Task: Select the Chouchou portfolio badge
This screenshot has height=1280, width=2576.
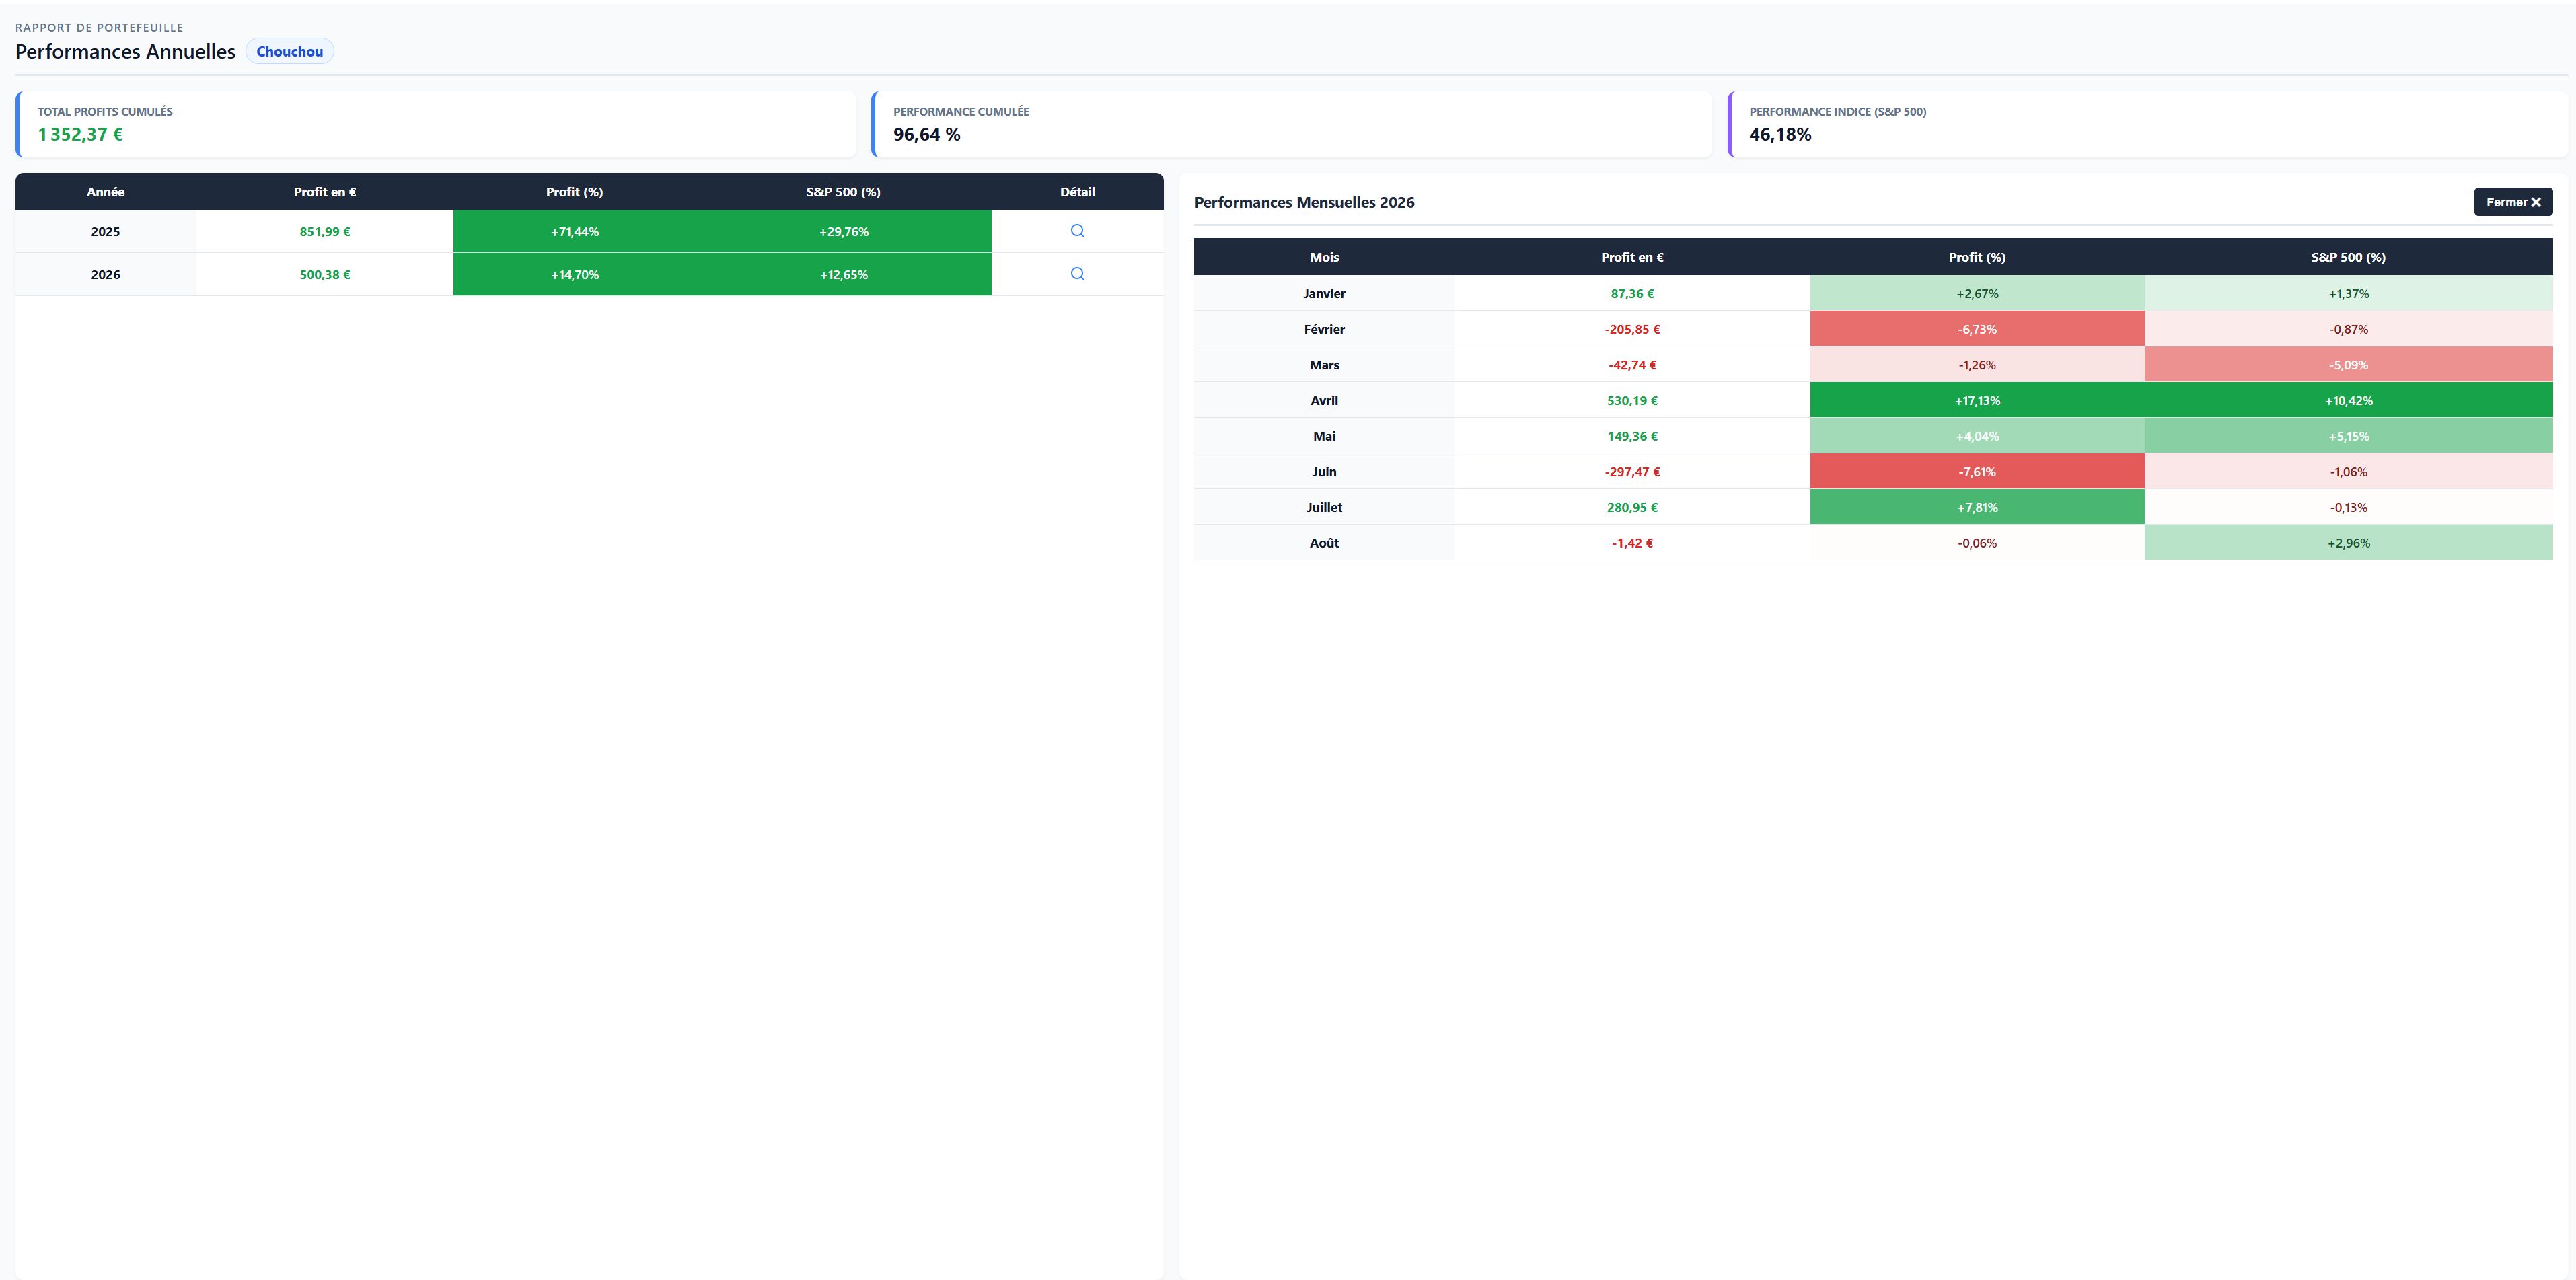Action: pyautogui.click(x=290, y=51)
